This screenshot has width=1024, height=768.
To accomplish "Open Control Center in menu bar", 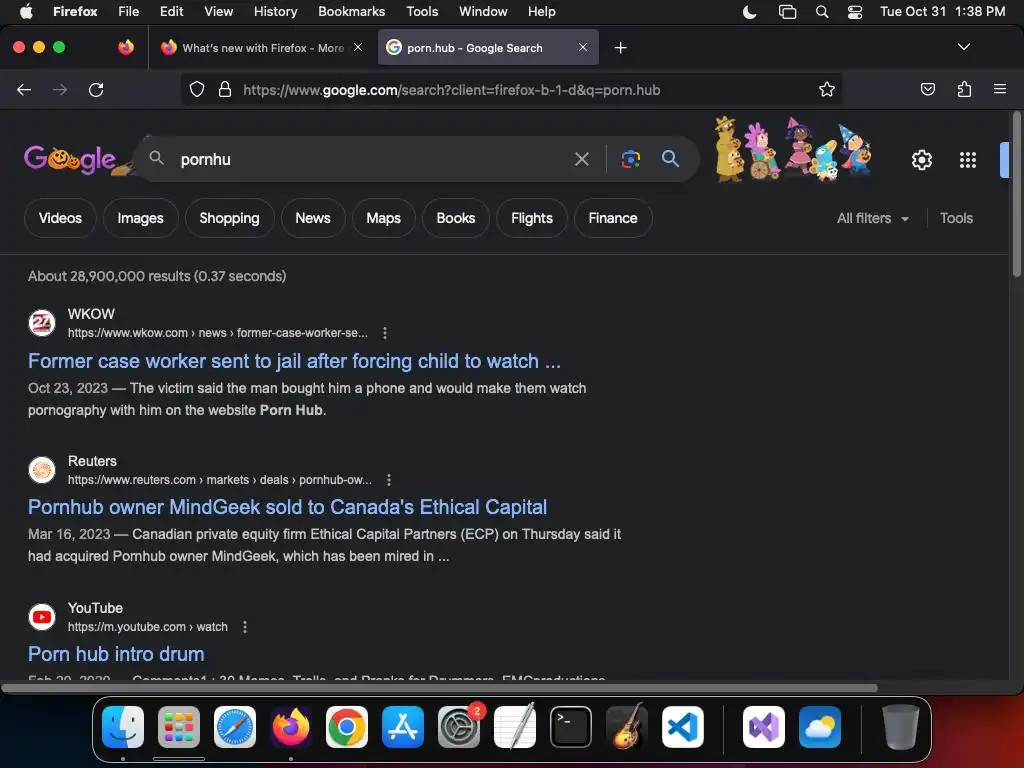I will pos(855,12).
